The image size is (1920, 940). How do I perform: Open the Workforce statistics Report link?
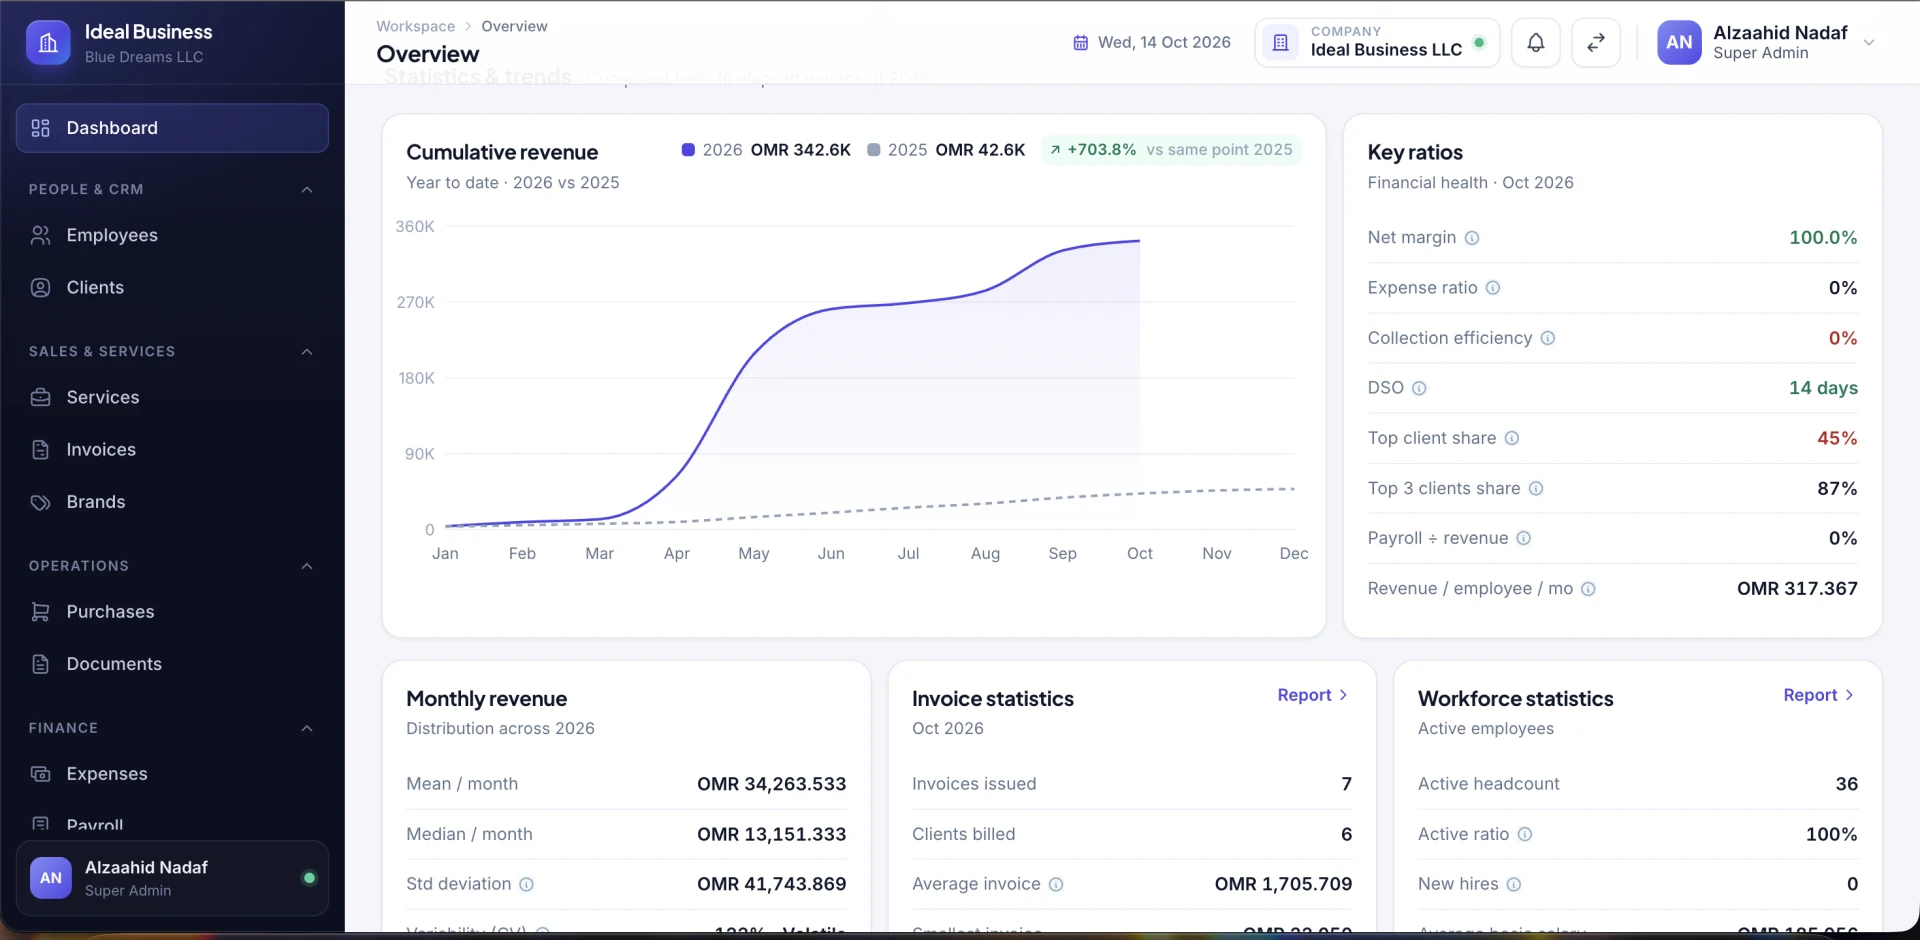(x=1818, y=695)
